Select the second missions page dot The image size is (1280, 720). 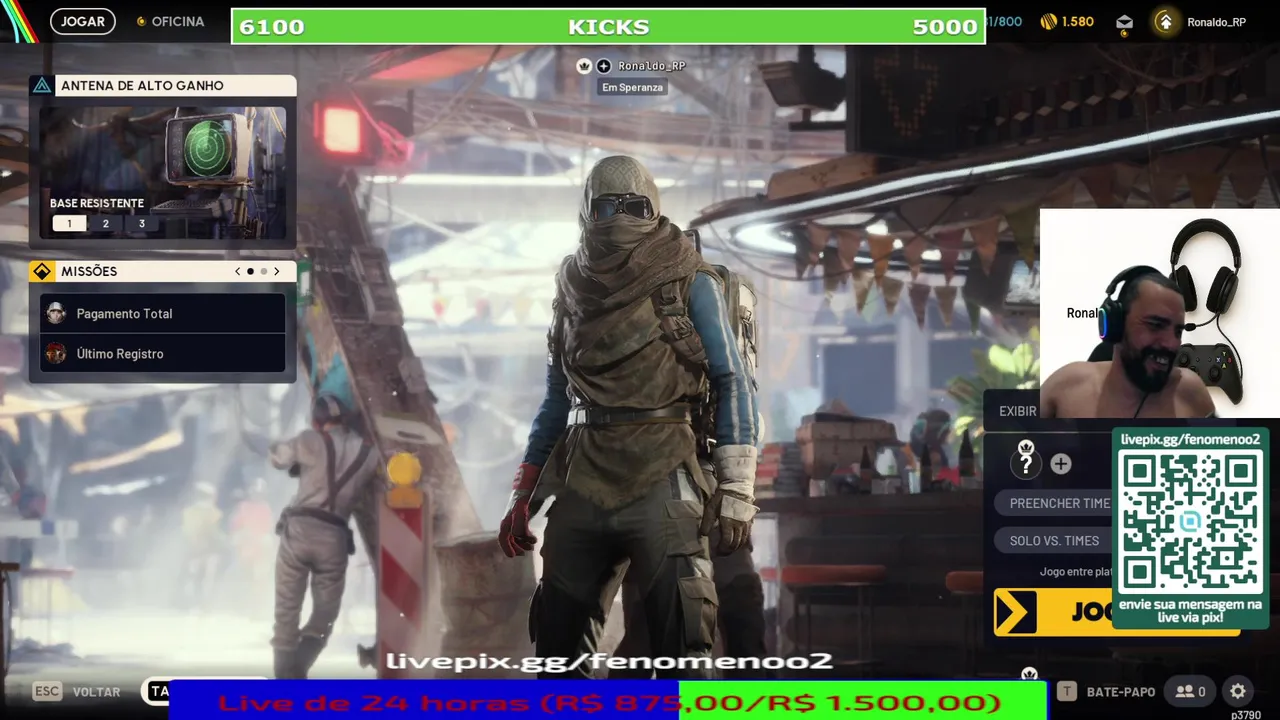(263, 271)
